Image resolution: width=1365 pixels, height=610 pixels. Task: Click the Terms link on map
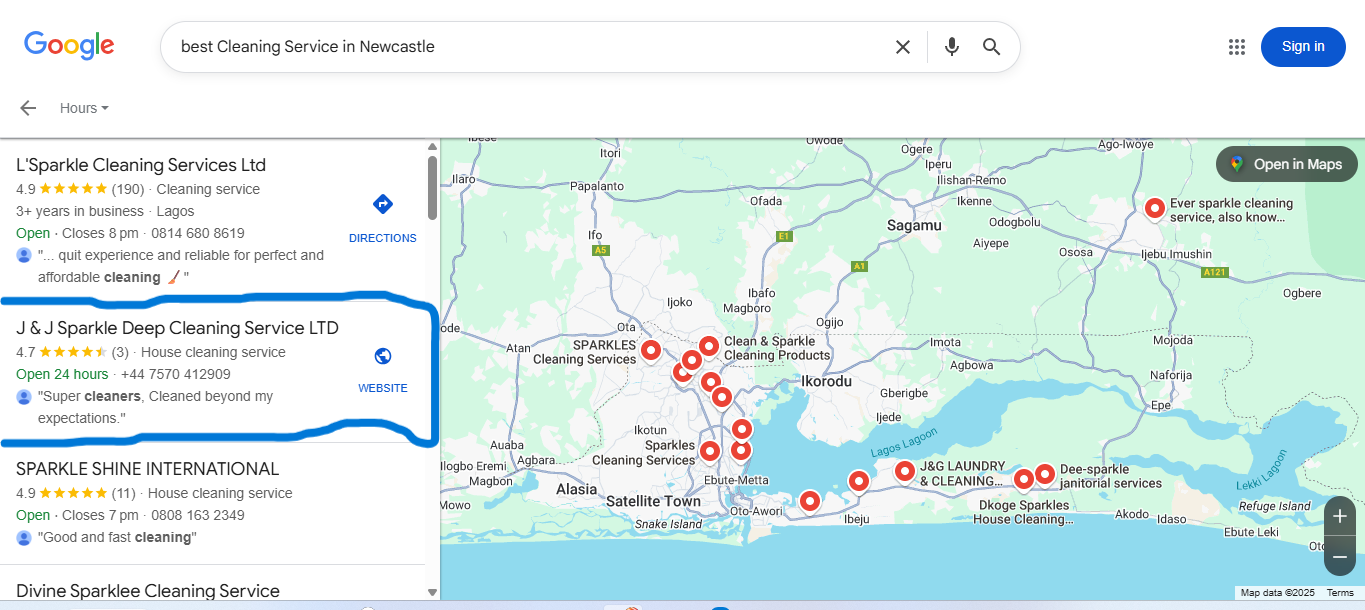[1340, 593]
